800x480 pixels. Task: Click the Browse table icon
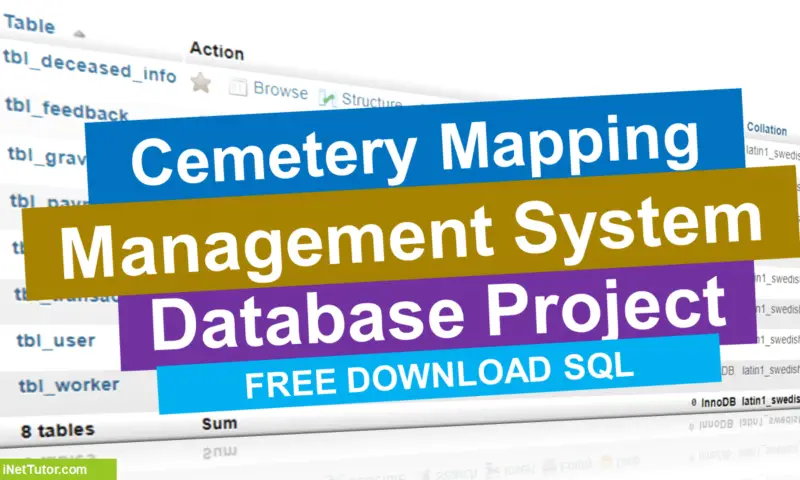[x=237, y=88]
